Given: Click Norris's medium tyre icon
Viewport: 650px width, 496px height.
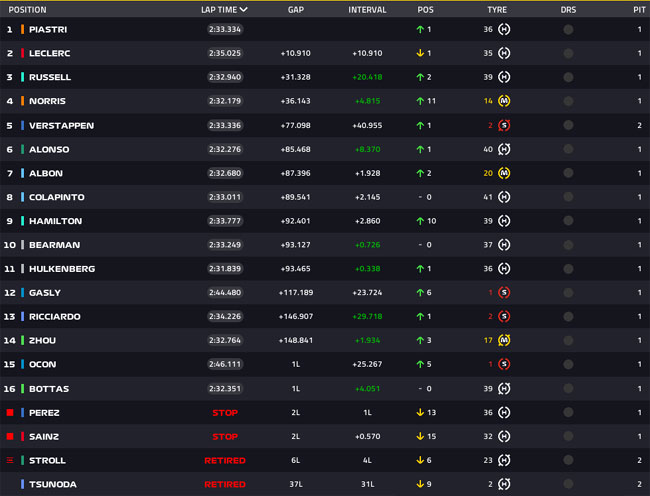Looking at the screenshot, I should (504, 101).
